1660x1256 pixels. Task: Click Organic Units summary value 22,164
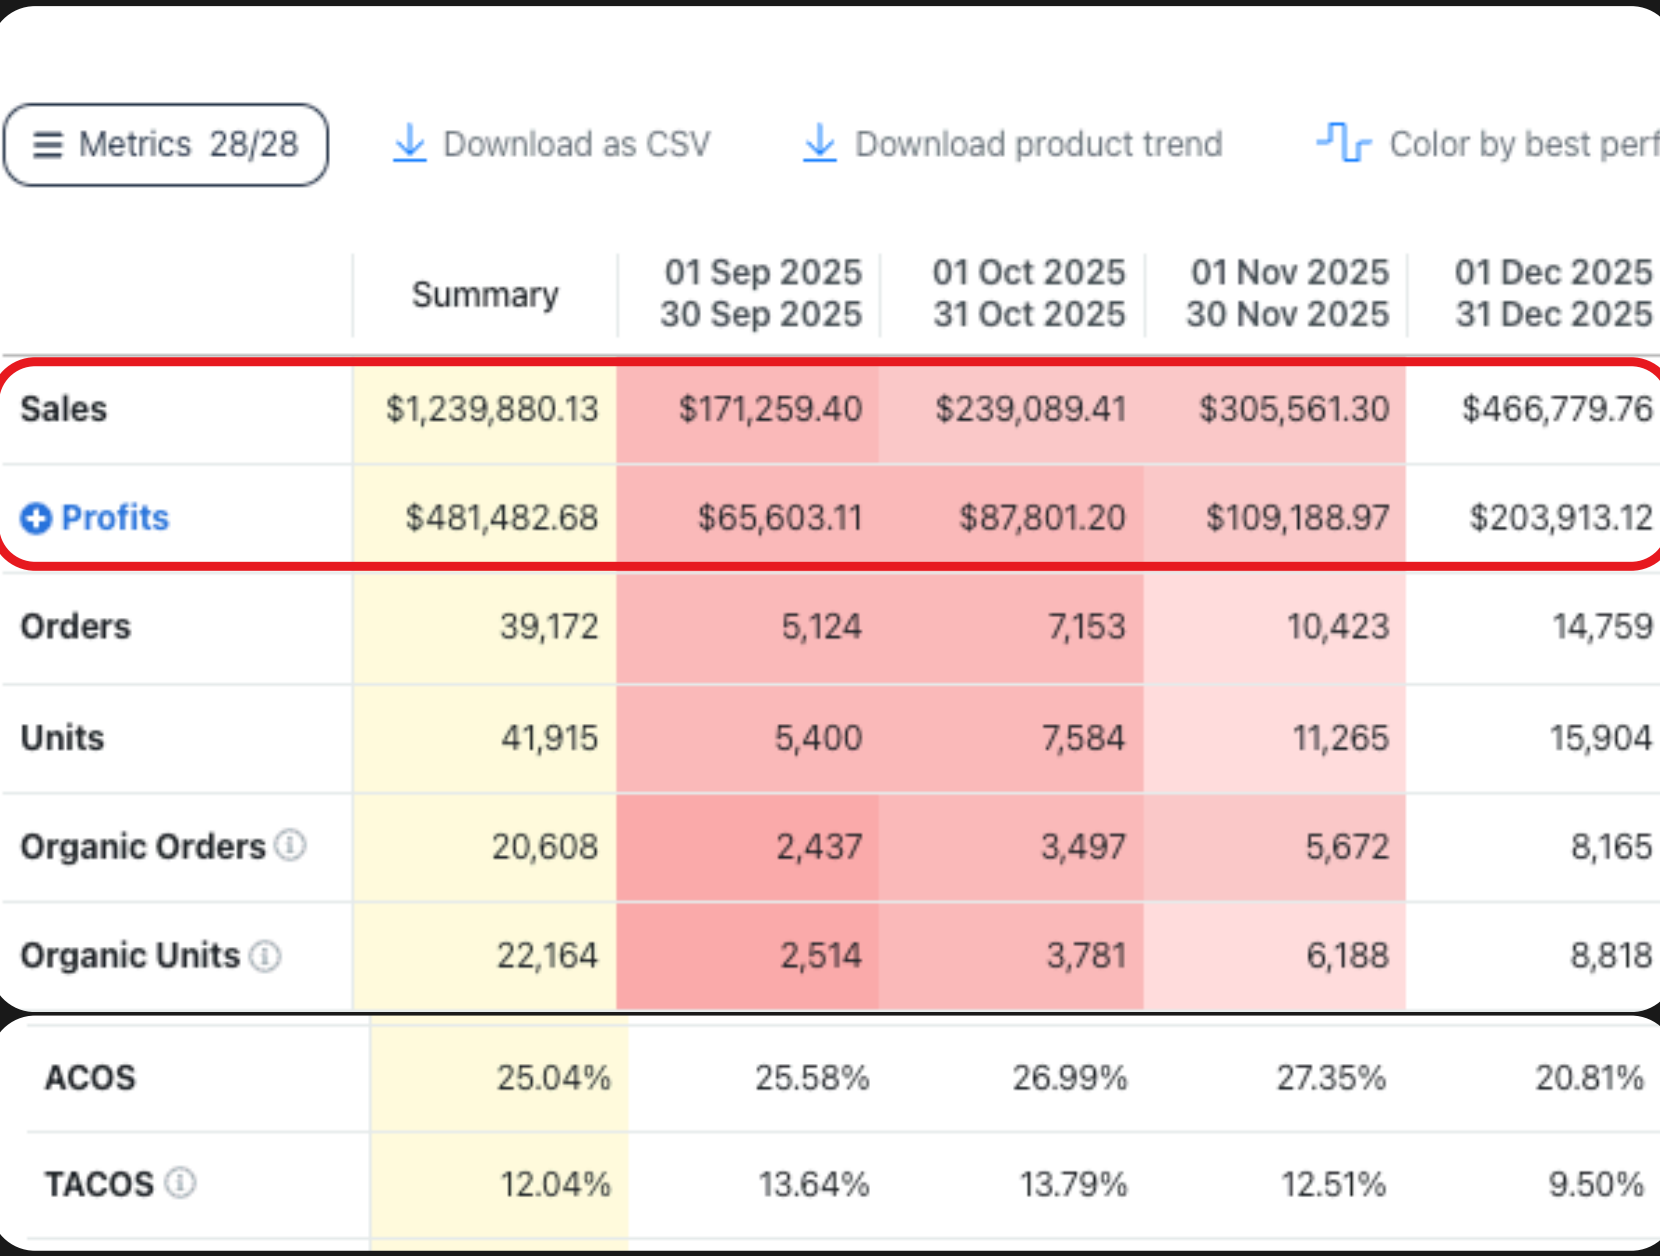coord(548,956)
